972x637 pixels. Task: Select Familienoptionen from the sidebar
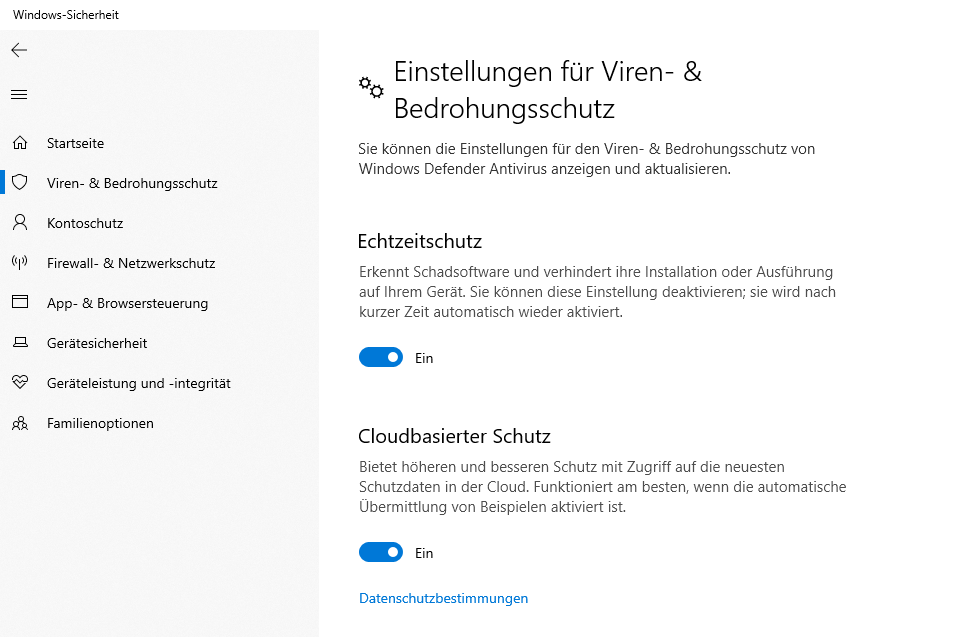(x=100, y=423)
